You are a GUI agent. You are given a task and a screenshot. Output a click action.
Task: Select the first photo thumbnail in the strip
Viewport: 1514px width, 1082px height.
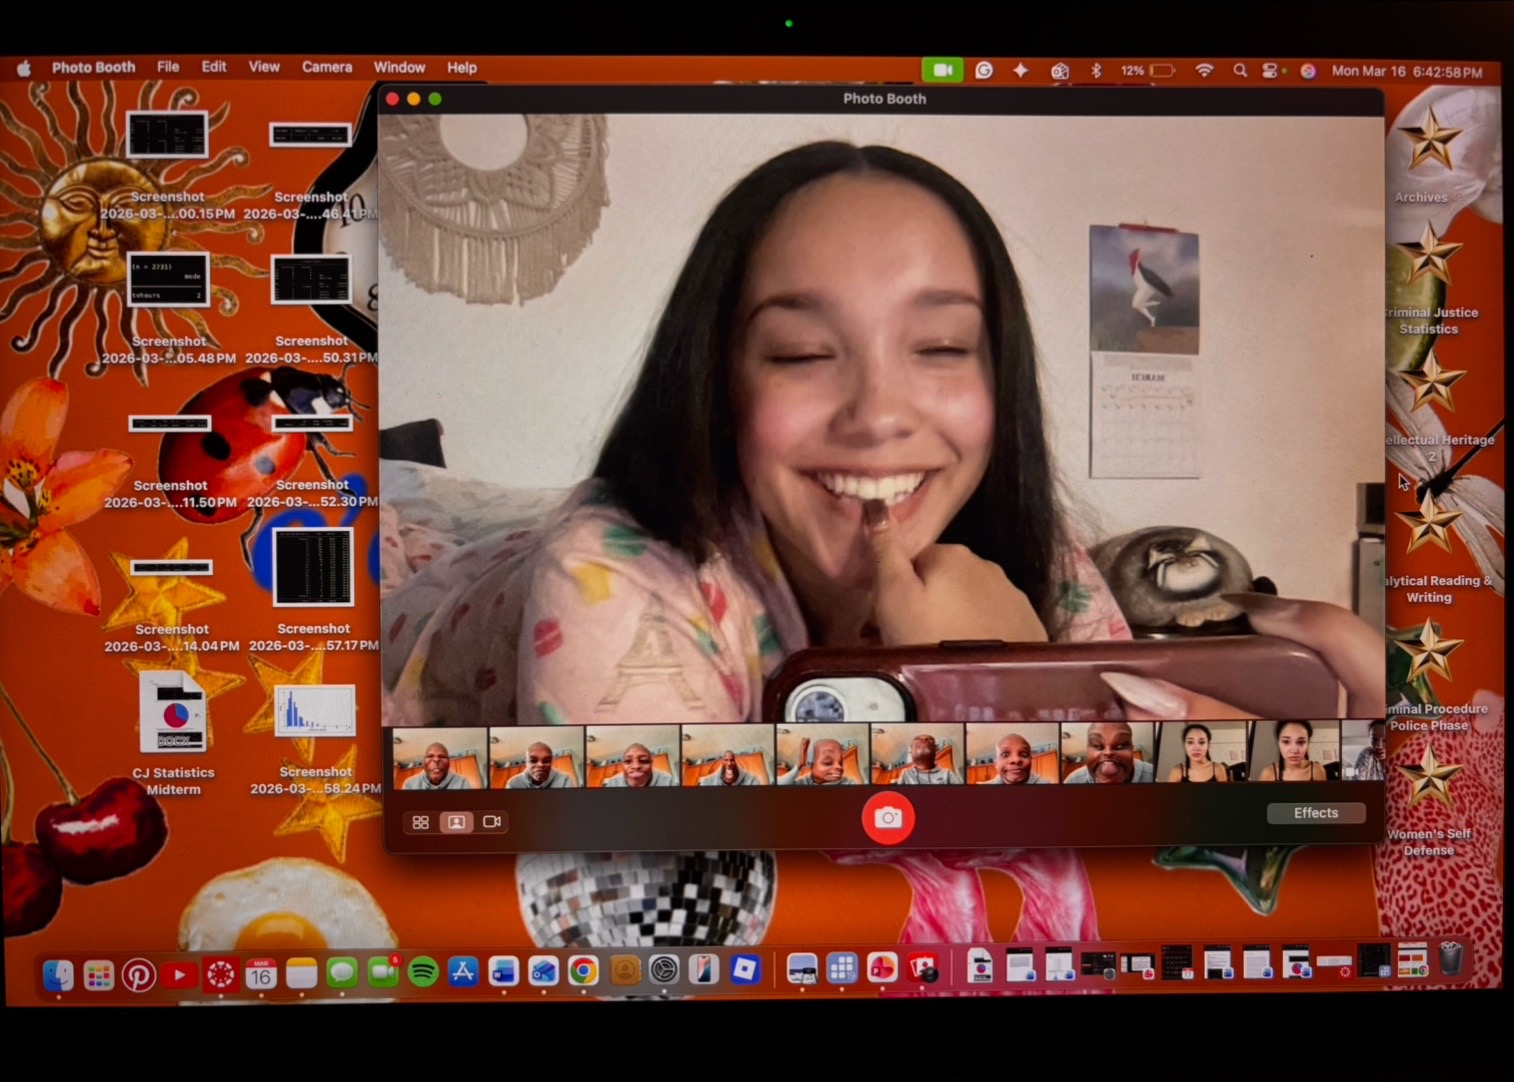click(x=439, y=756)
